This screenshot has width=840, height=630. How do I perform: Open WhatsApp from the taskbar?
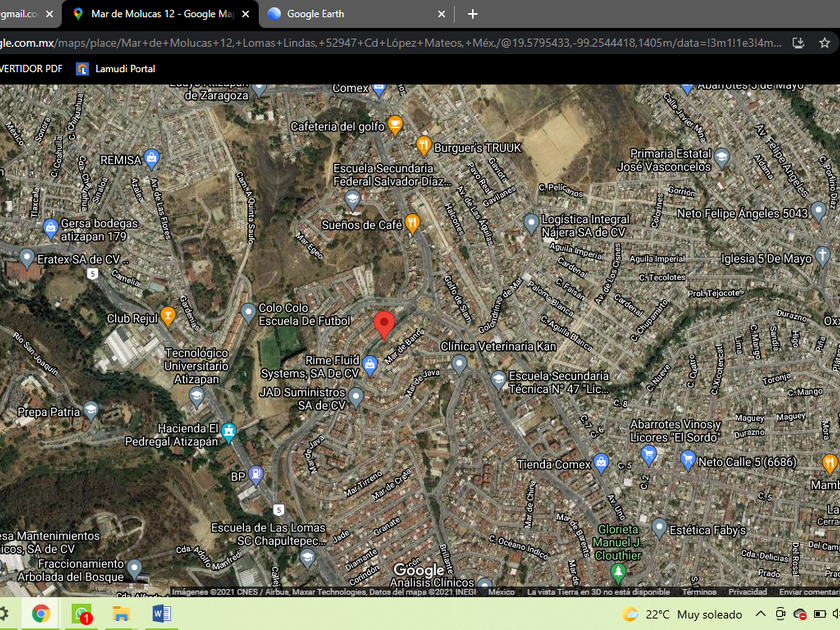[81, 614]
